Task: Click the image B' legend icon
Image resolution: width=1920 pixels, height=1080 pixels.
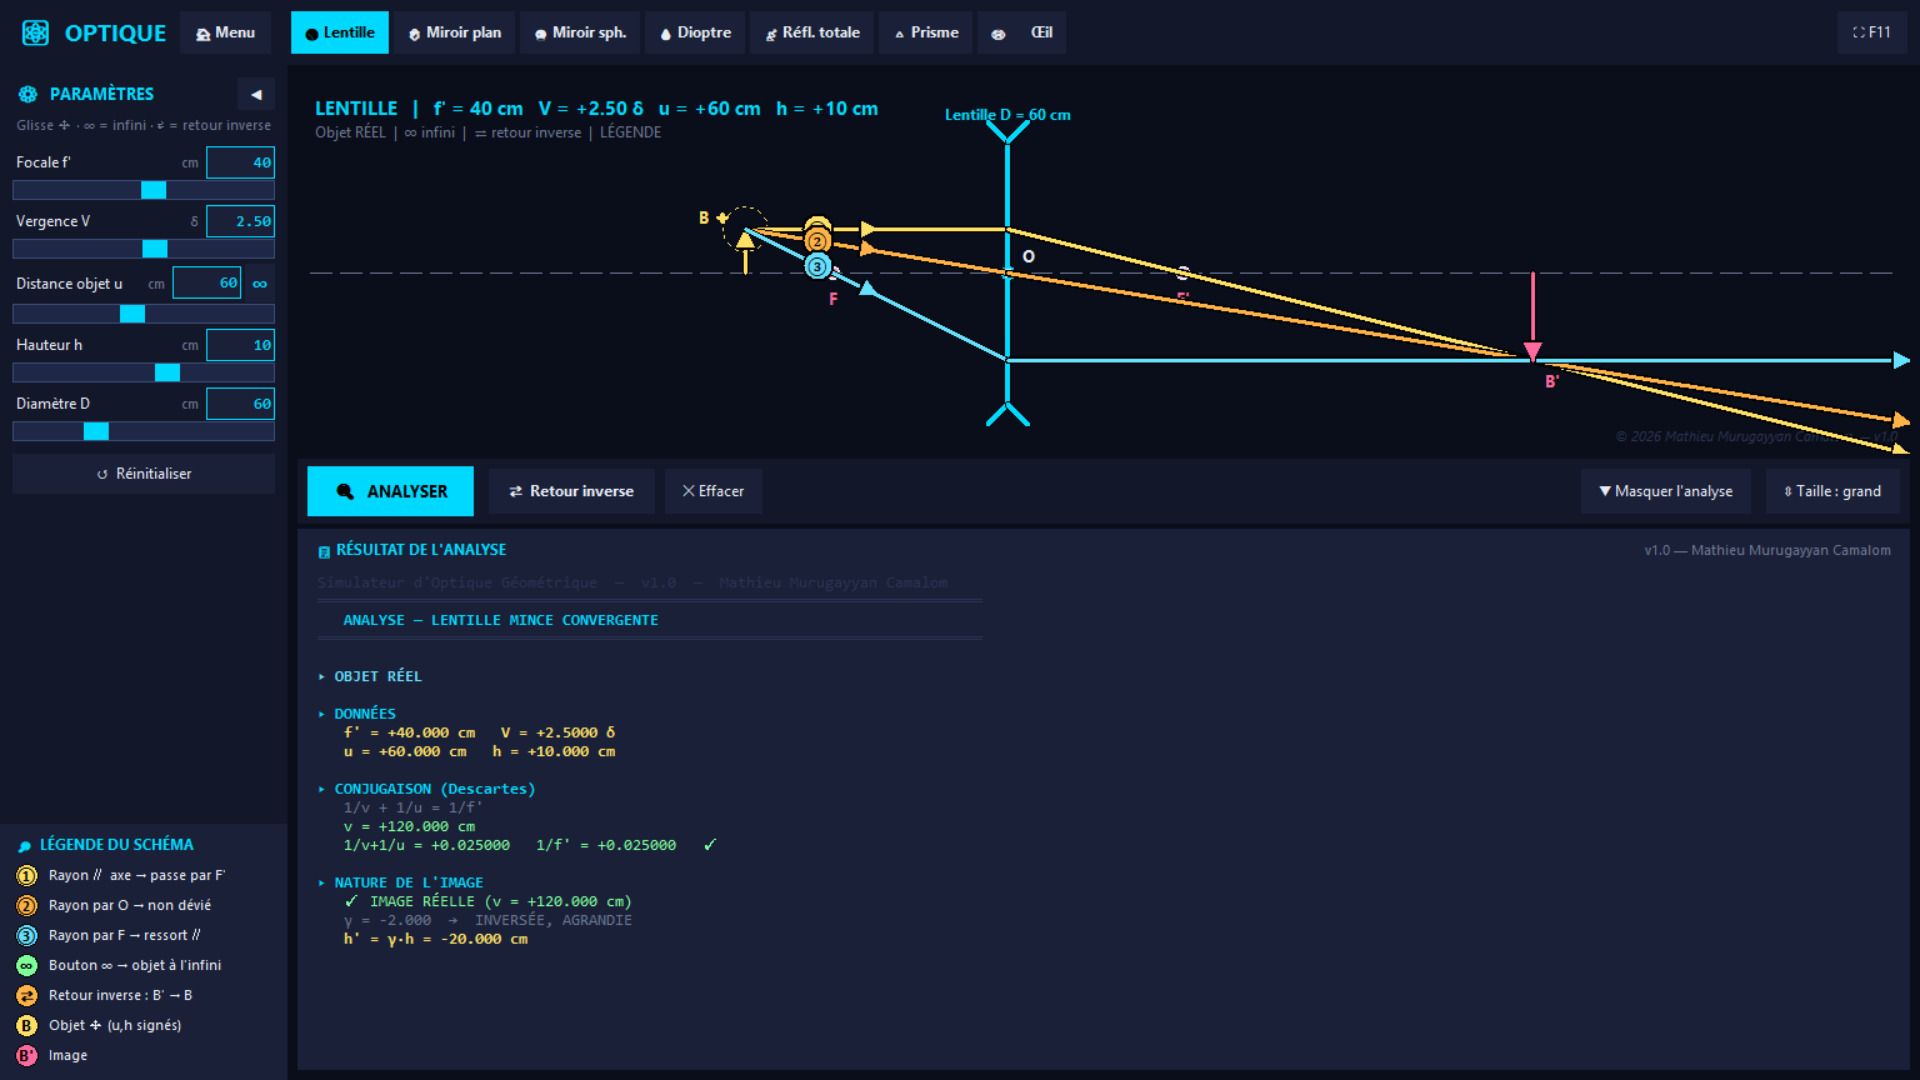Action: pos(27,1056)
